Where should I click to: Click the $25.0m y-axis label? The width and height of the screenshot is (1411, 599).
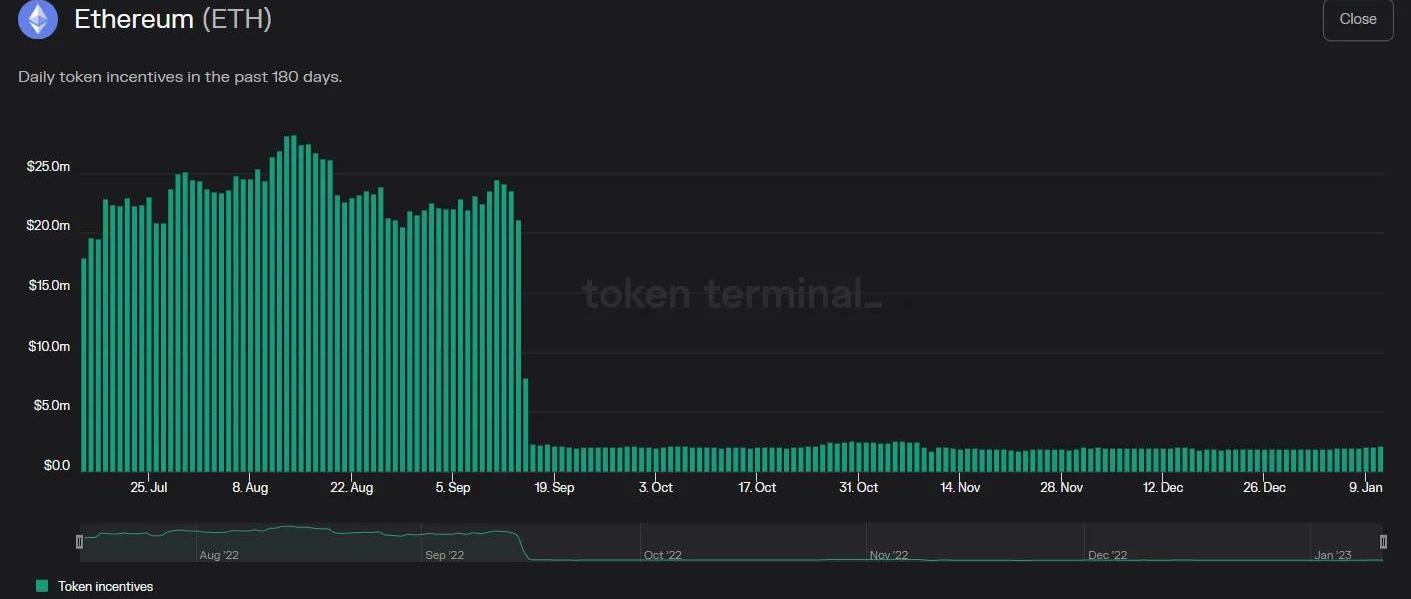coord(48,167)
